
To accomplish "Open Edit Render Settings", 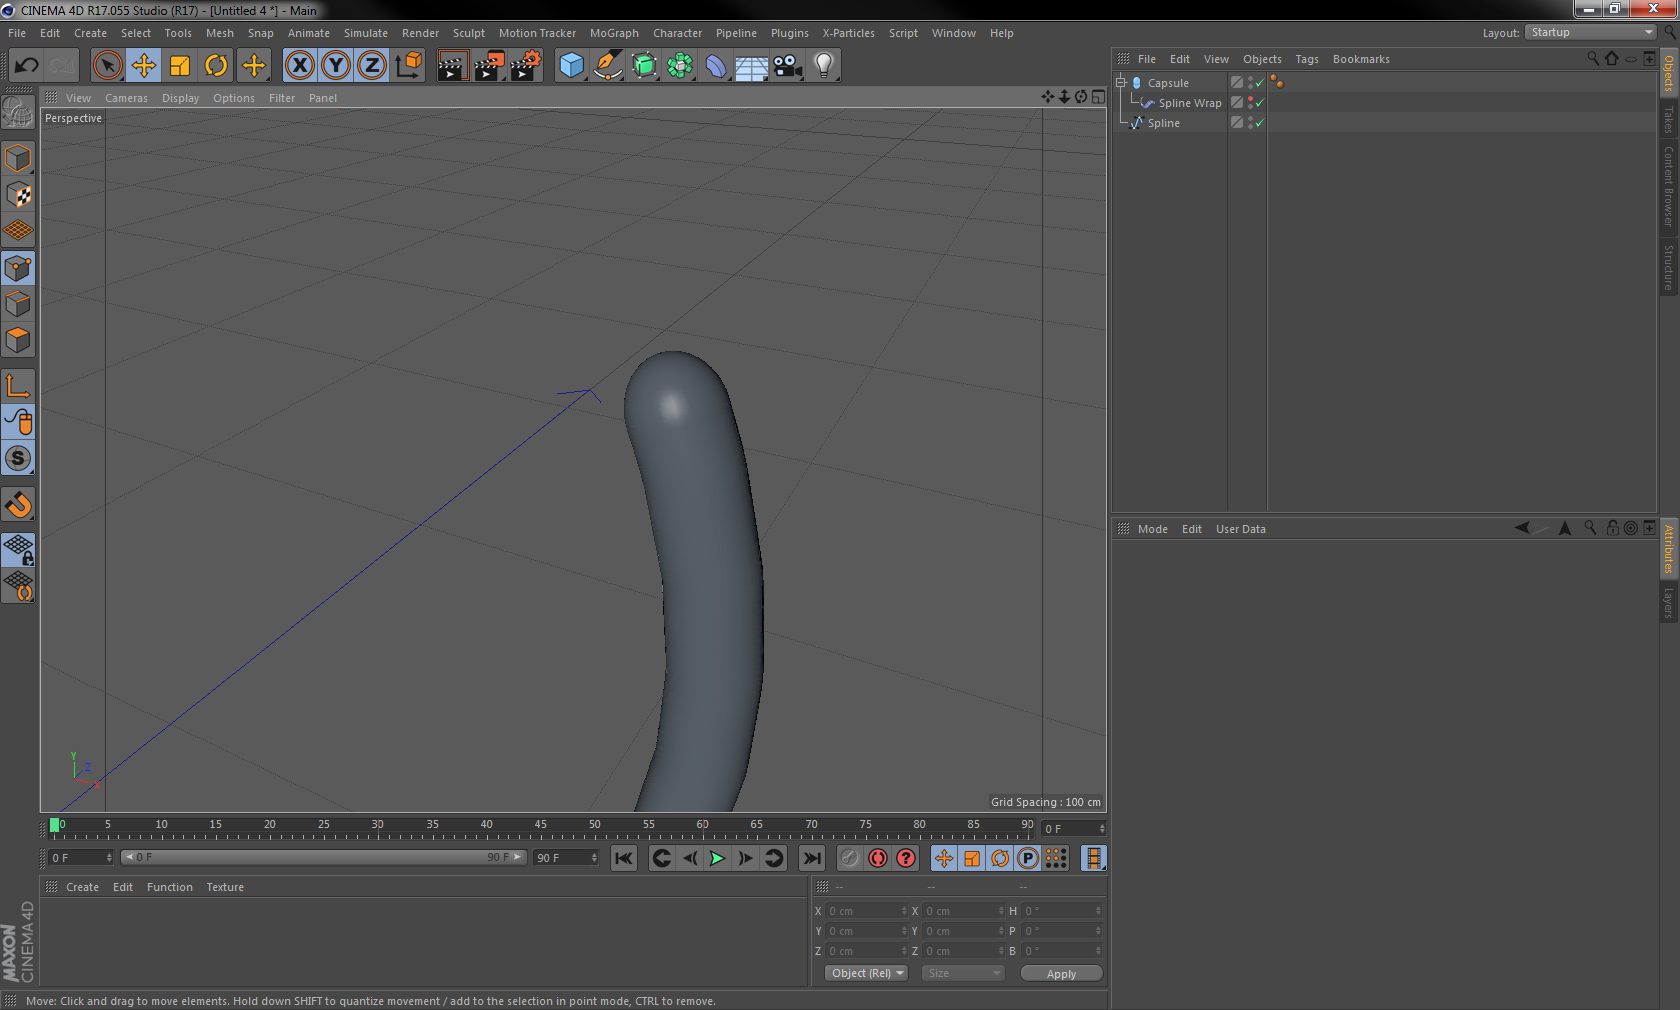I will click(526, 66).
